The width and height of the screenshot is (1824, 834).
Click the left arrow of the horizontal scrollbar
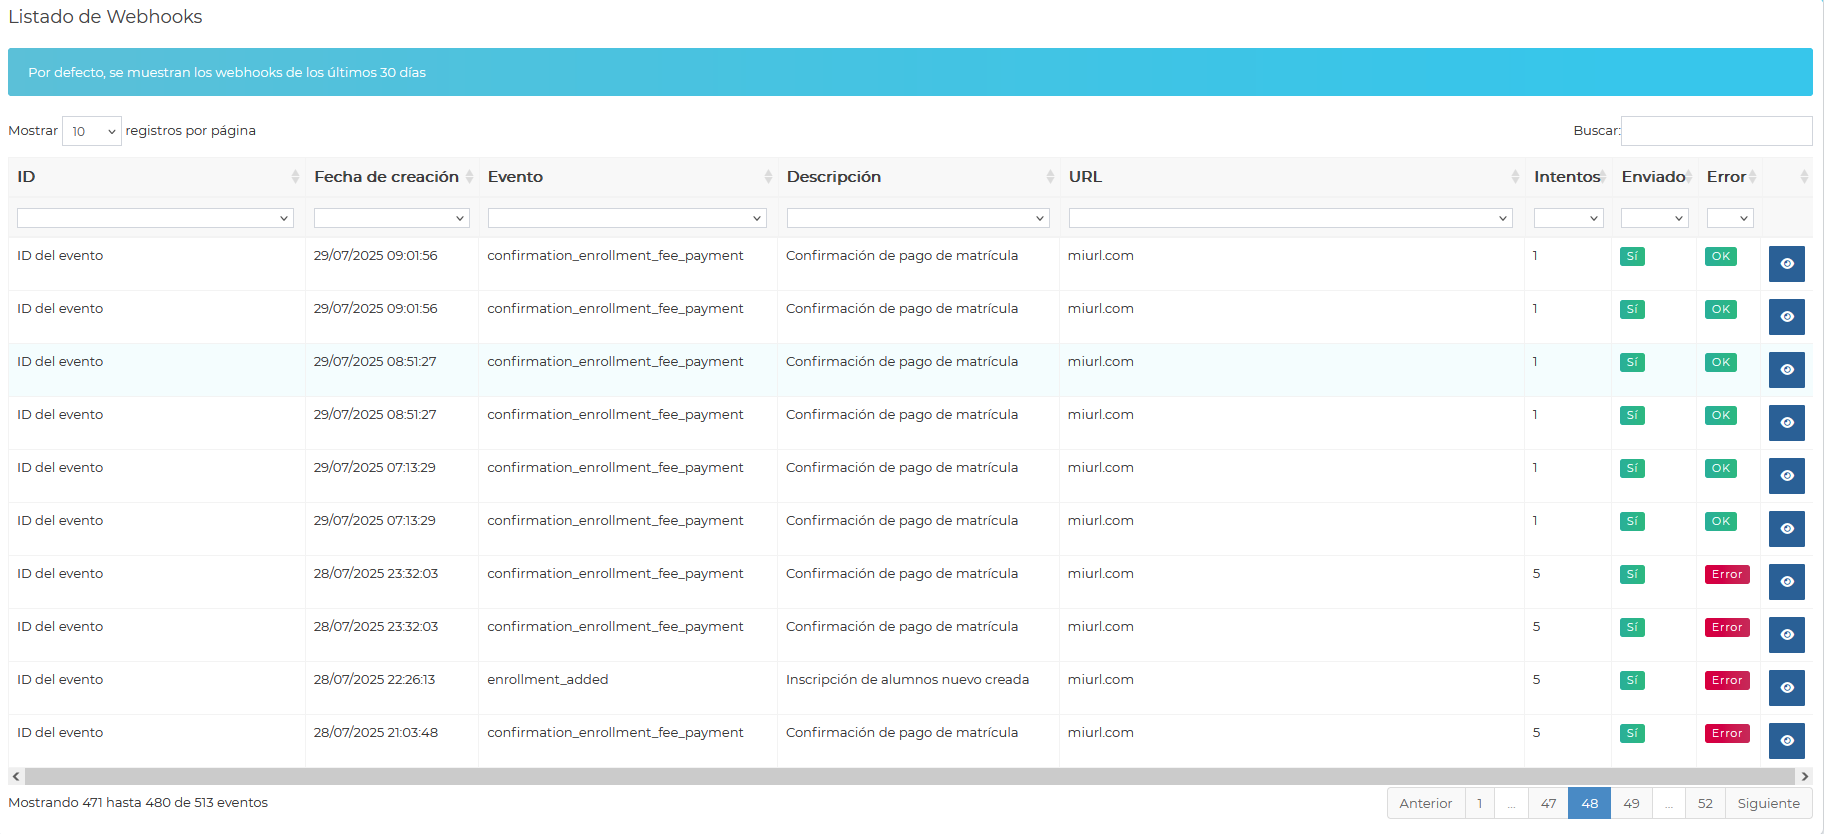(x=16, y=776)
